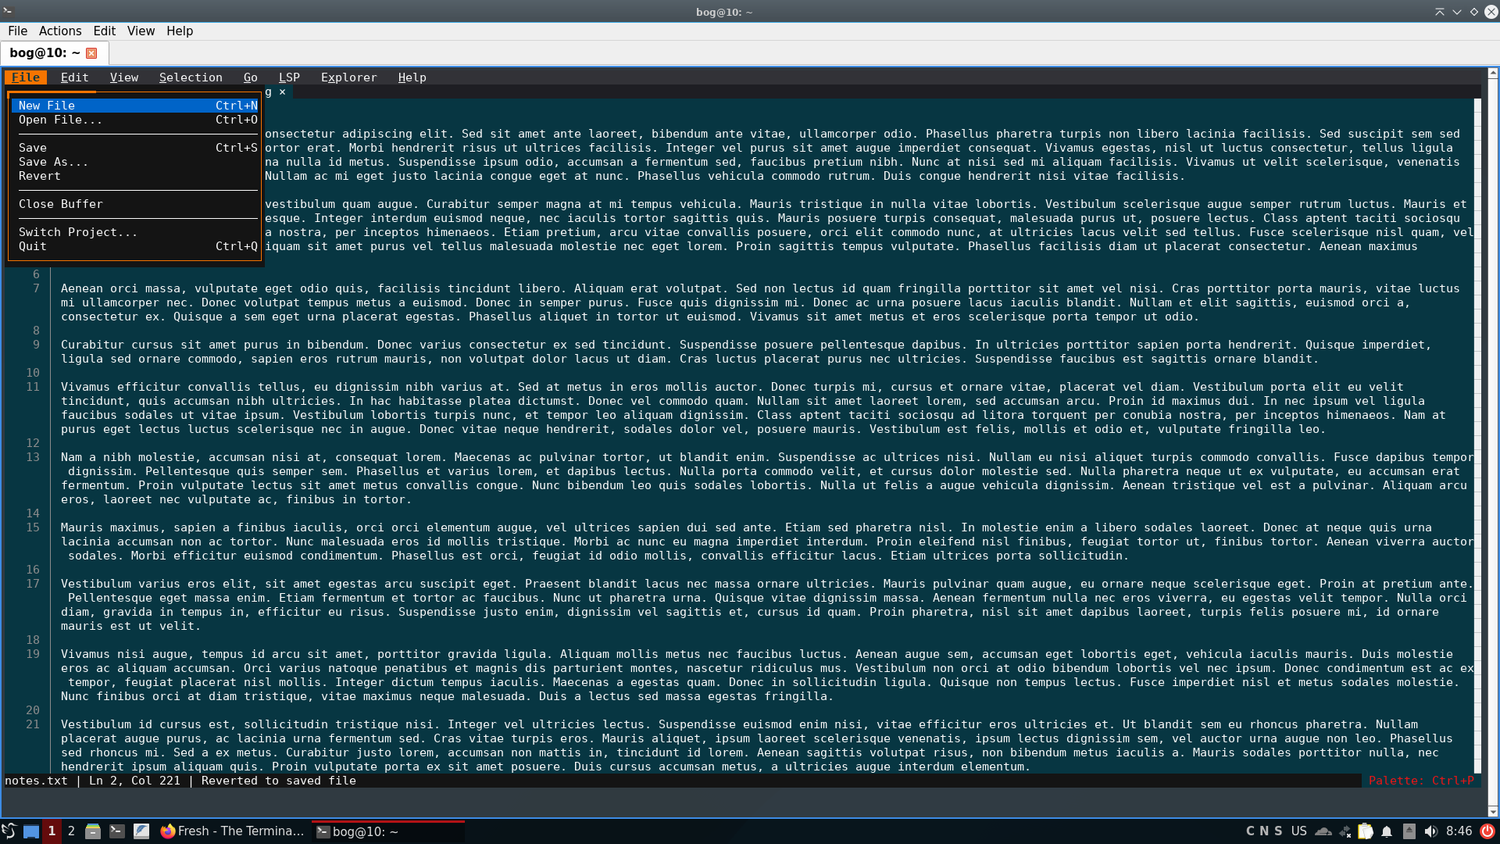Click Palette: Ctrl+P in status bar
The image size is (1500, 844).
click(x=1420, y=780)
